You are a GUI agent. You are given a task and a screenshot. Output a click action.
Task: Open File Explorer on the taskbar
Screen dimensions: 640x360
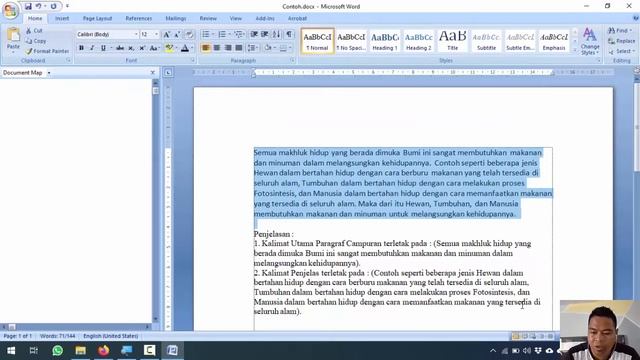click(80, 350)
